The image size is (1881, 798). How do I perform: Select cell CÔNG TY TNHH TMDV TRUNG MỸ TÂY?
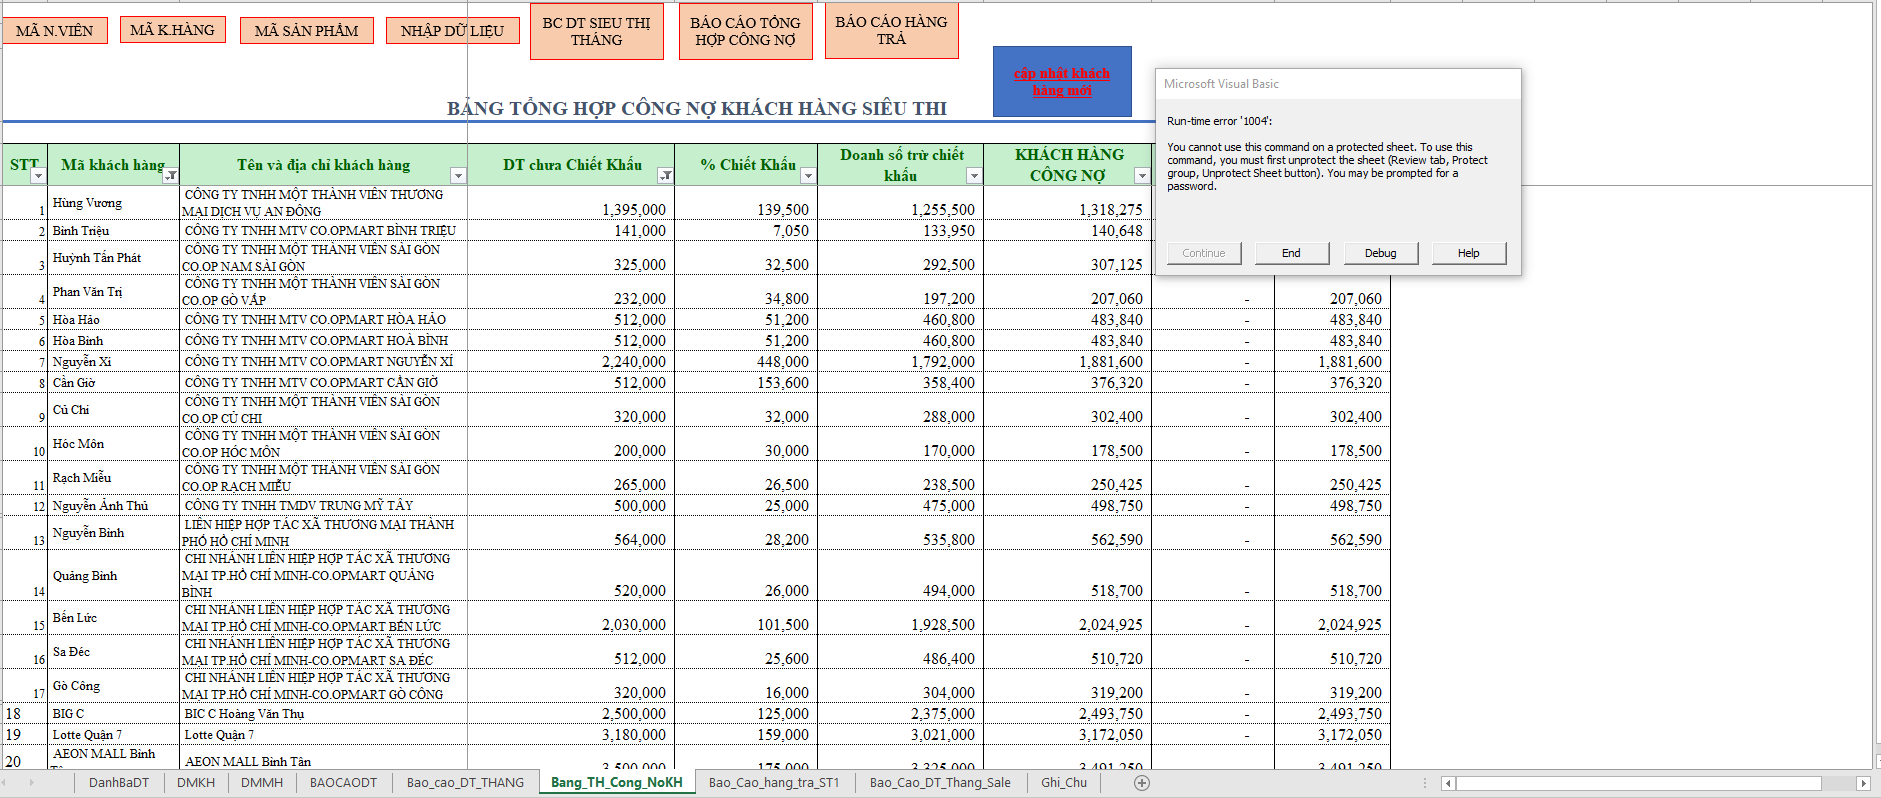click(x=323, y=505)
